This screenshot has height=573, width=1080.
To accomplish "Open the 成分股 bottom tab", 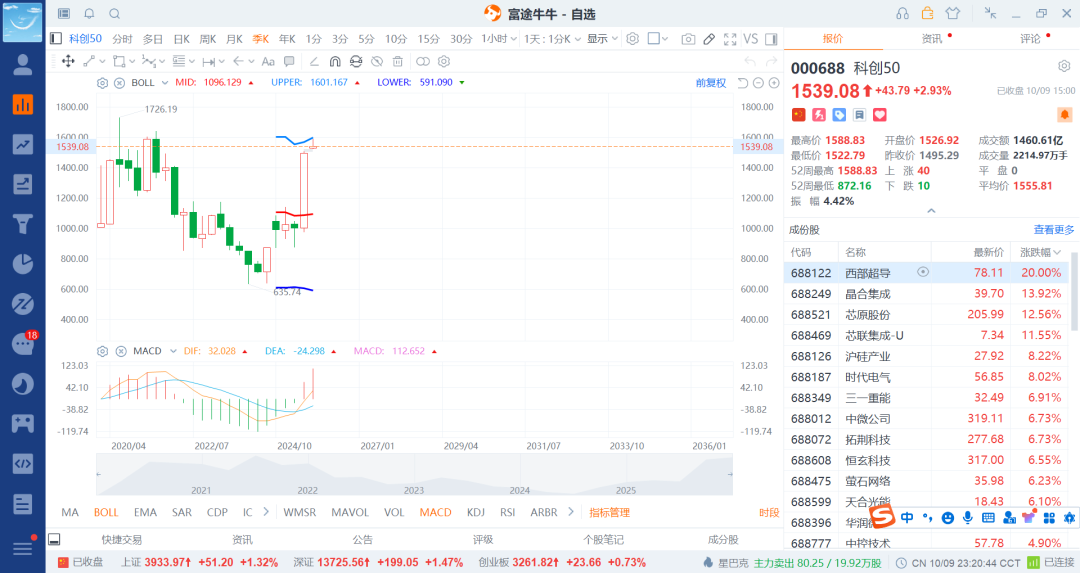I will pos(723,539).
